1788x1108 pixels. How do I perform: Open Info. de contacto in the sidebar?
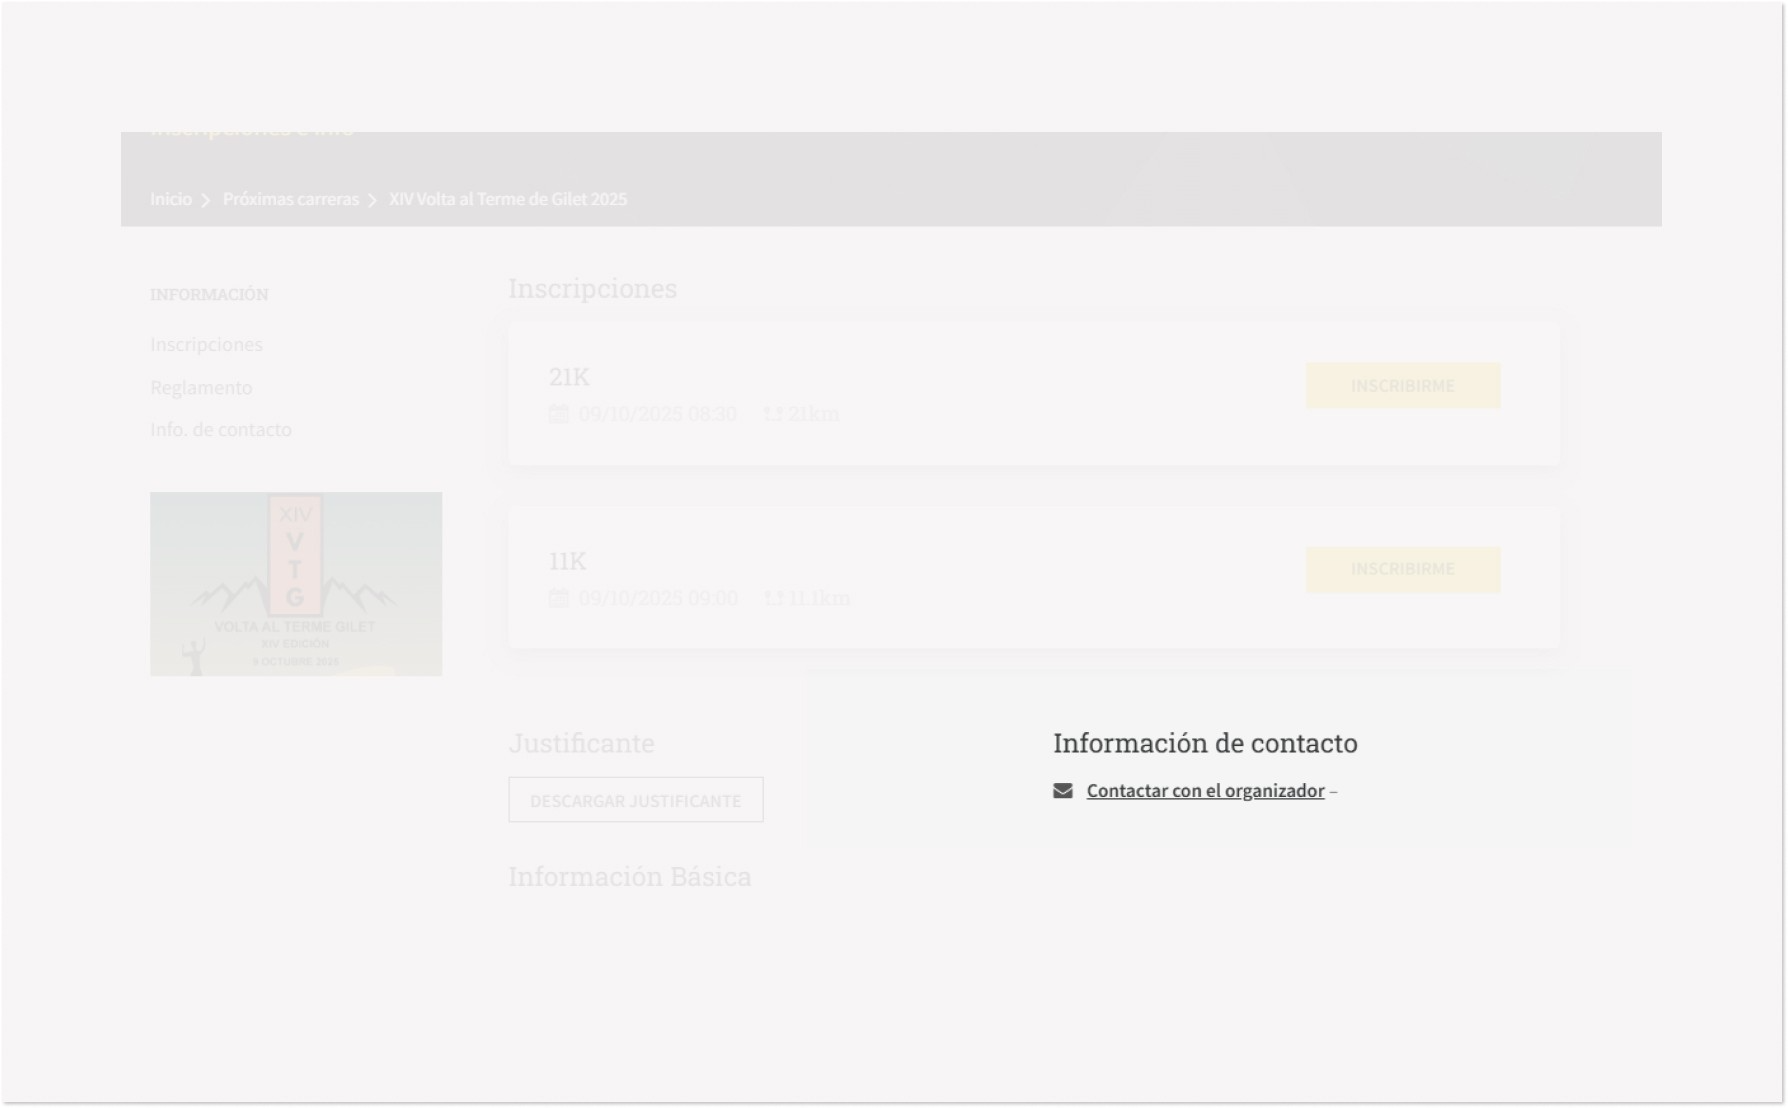221,429
